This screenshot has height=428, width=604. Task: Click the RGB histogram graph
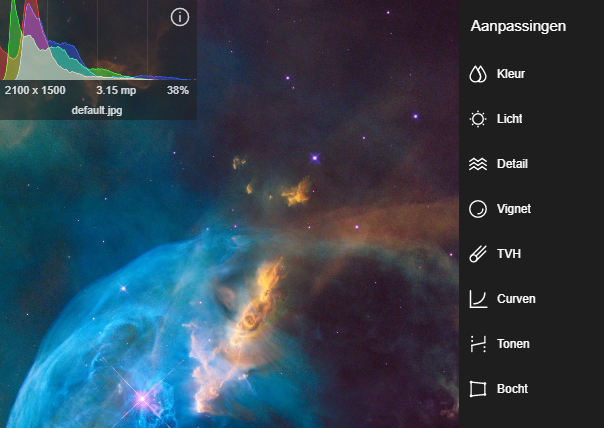click(97, 40)
